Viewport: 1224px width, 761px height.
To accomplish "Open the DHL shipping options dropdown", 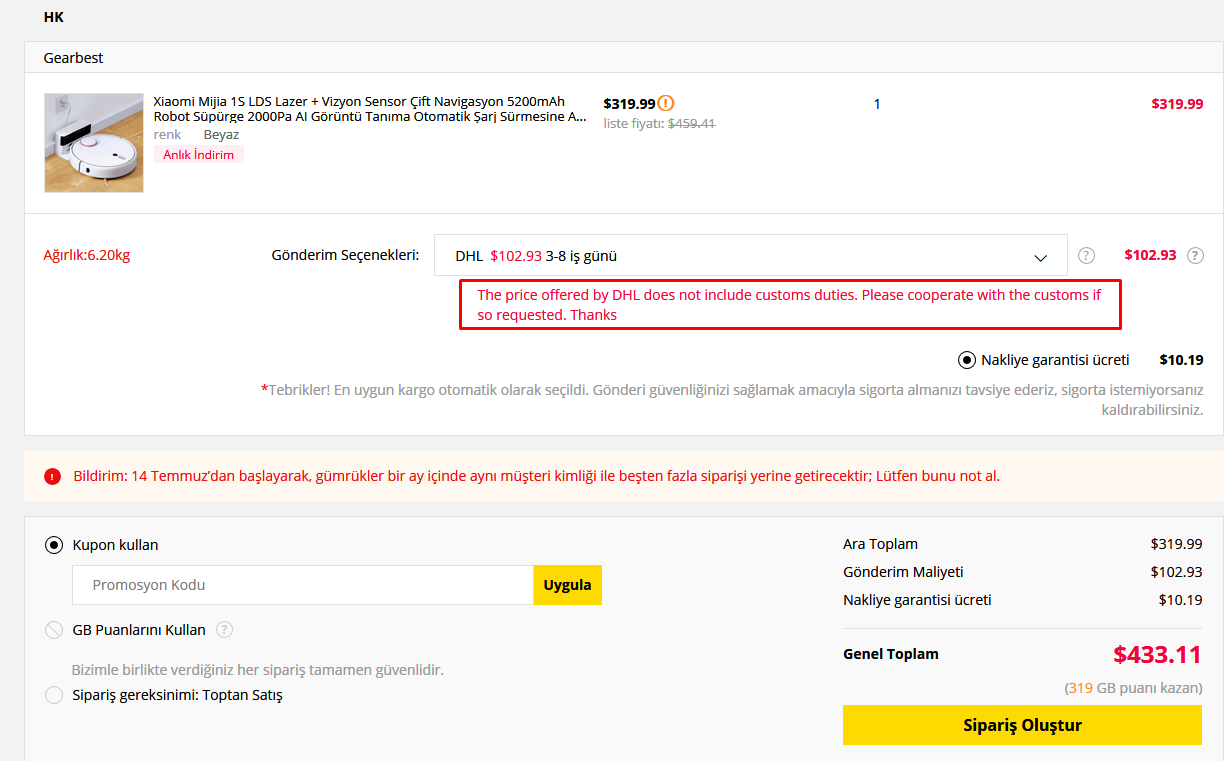I will (x=751, y=256).
